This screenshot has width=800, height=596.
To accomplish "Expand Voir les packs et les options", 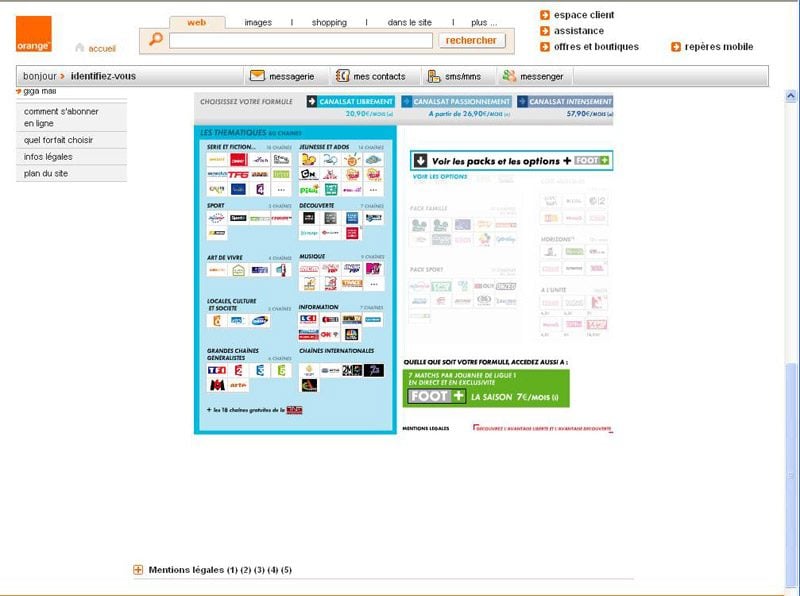I will [x=511, y=161].
